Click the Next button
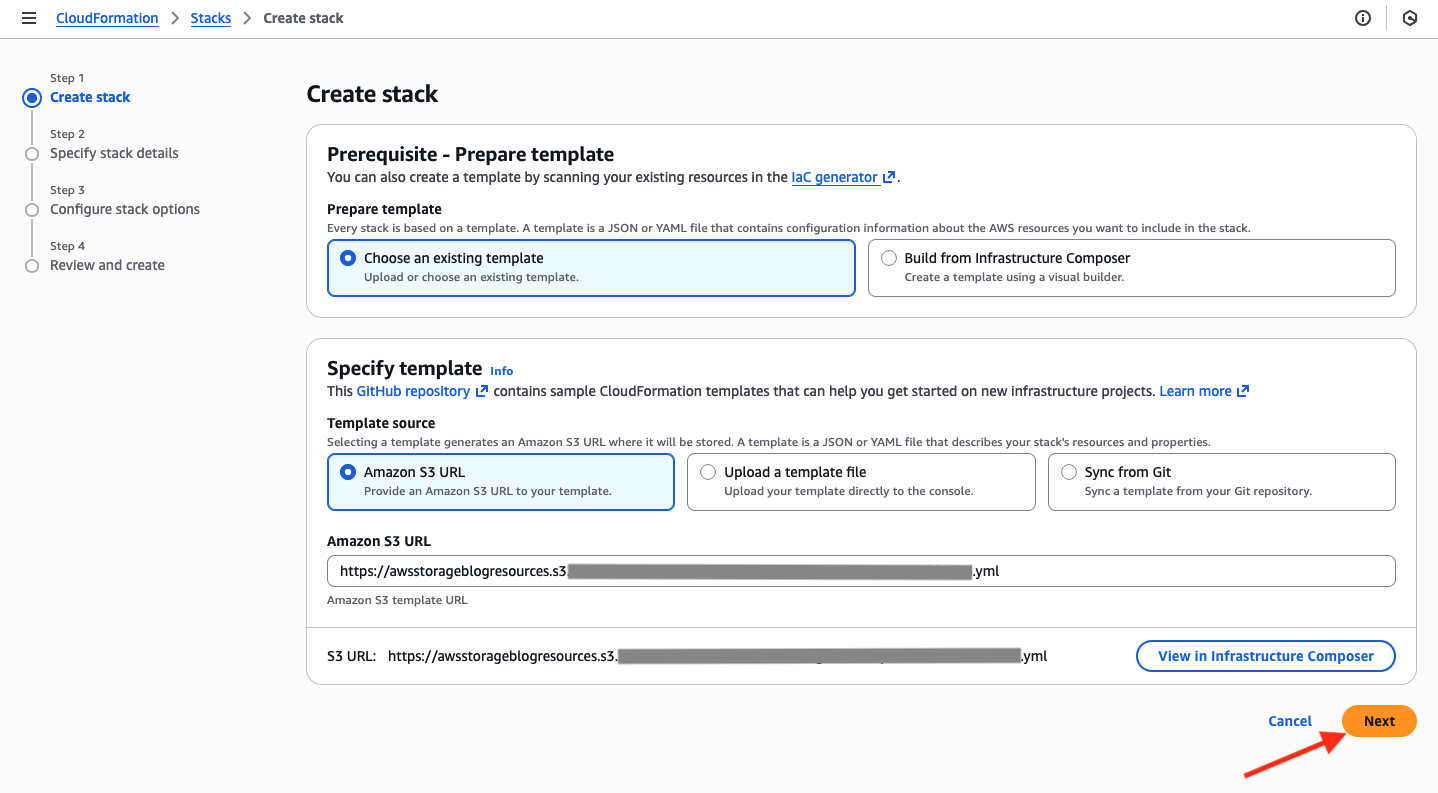 (1379, 720)
